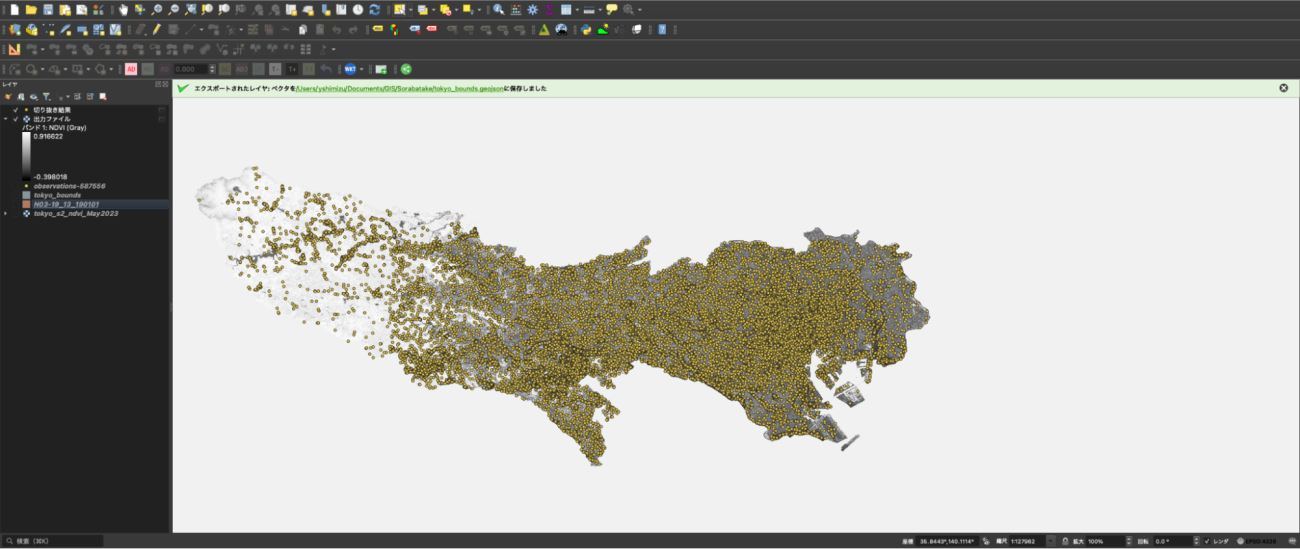Click the filter legend icon in Layers panel
The width and height of the screenshot is (1300, 549).
click(x=46, y=96)
